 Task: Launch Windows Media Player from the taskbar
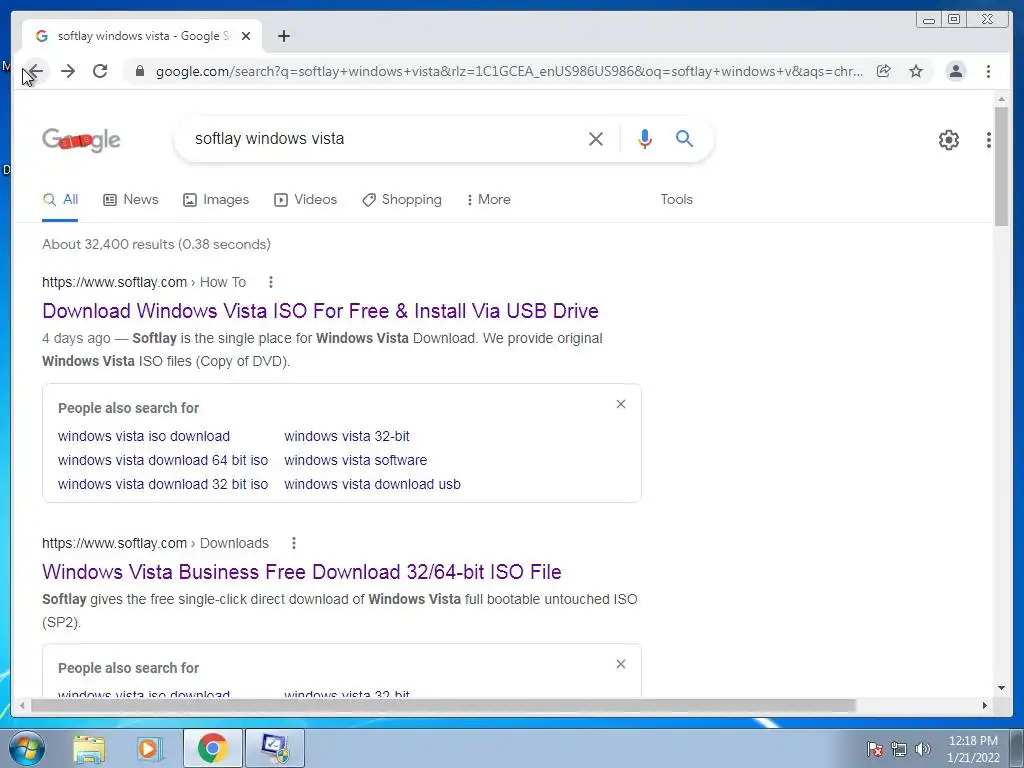(x=150, y=748)
